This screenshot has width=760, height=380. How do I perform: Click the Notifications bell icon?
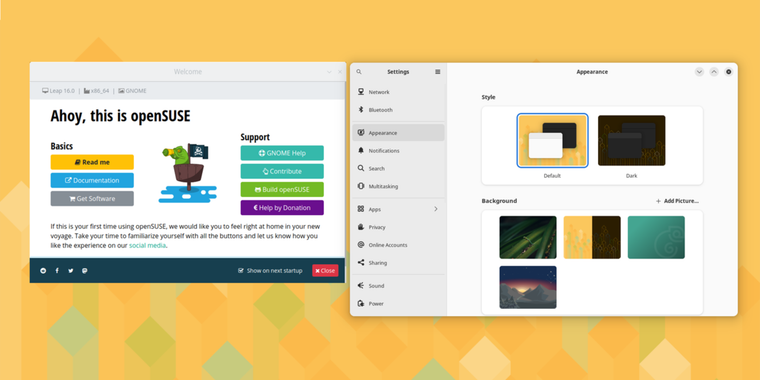coord(361,150)
